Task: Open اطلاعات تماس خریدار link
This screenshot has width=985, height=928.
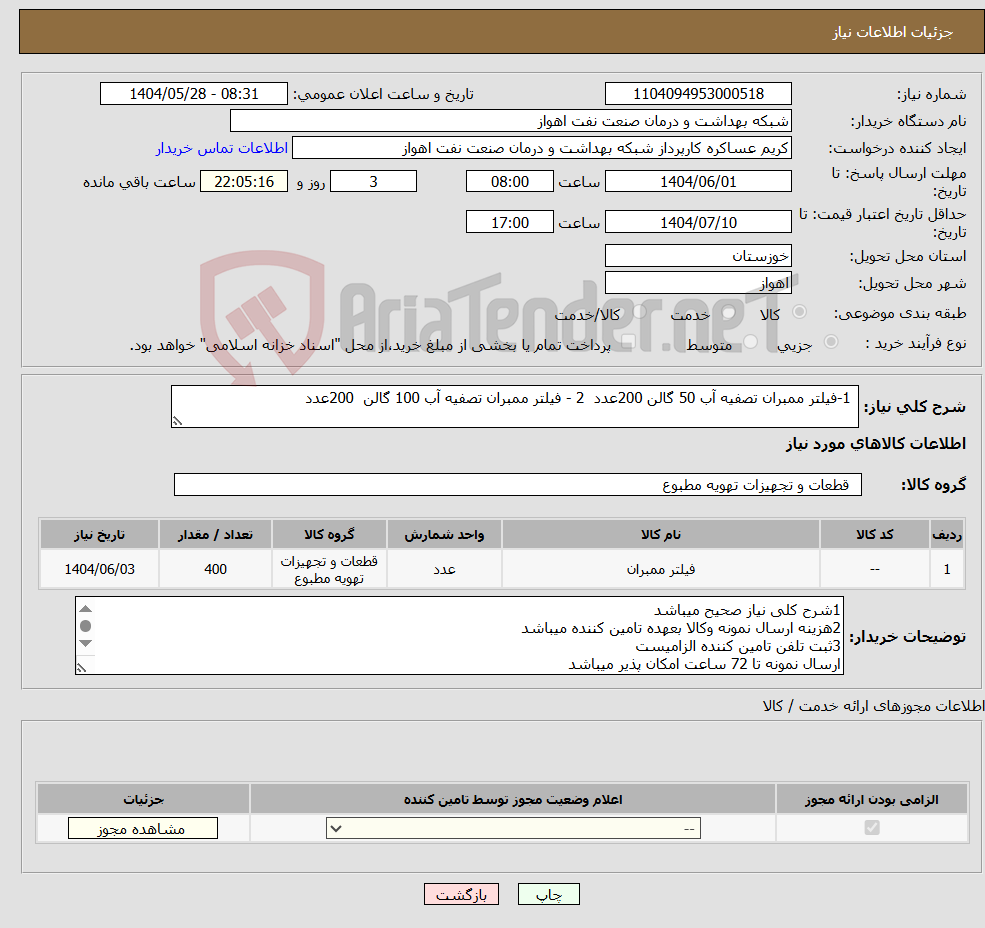Action: (x=222, y=148)
